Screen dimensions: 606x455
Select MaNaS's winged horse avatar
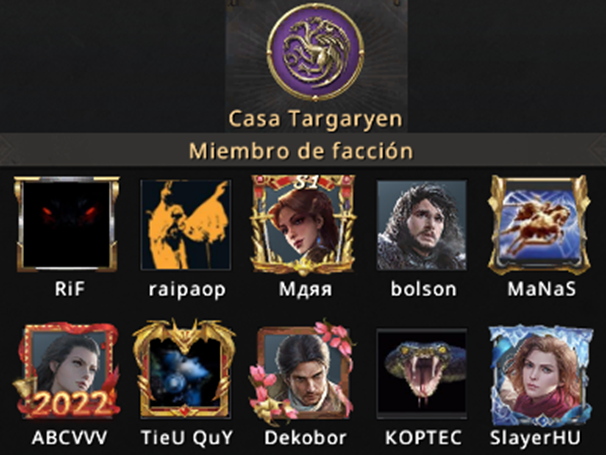pos(540,225)
